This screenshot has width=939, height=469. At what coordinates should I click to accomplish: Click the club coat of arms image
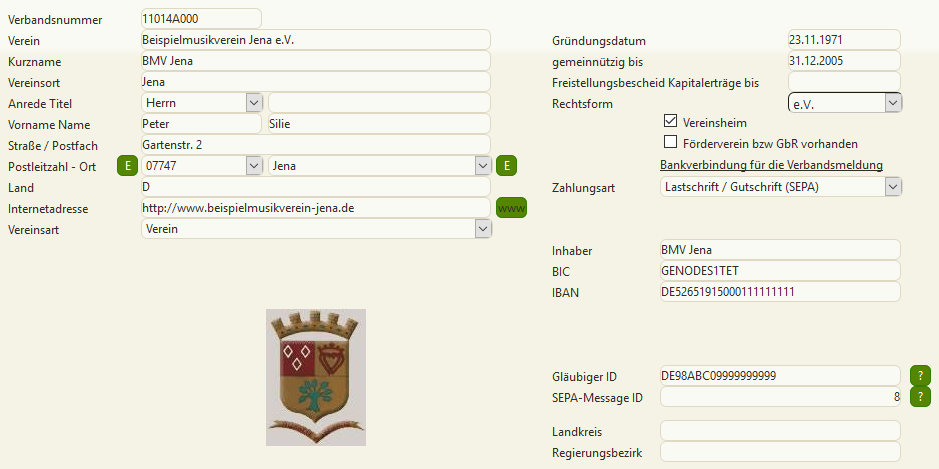pyautogui.click(x=316, y=377)
